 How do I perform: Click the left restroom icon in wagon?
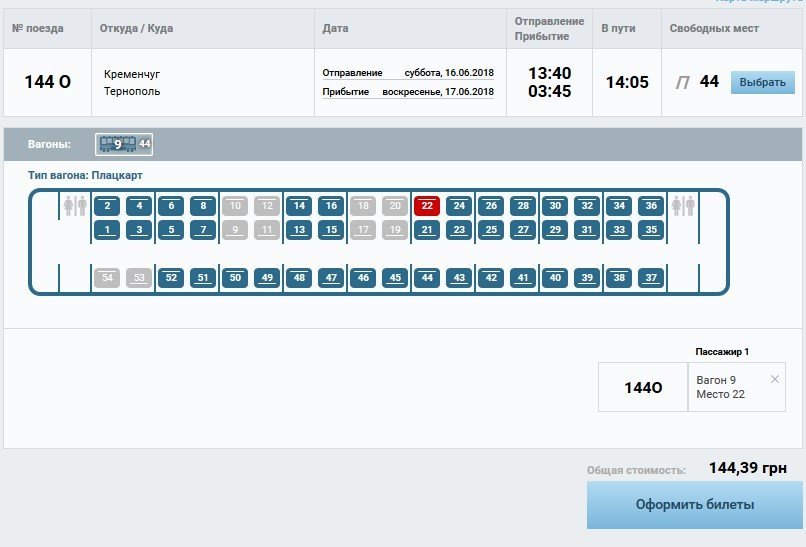[75, 206]
